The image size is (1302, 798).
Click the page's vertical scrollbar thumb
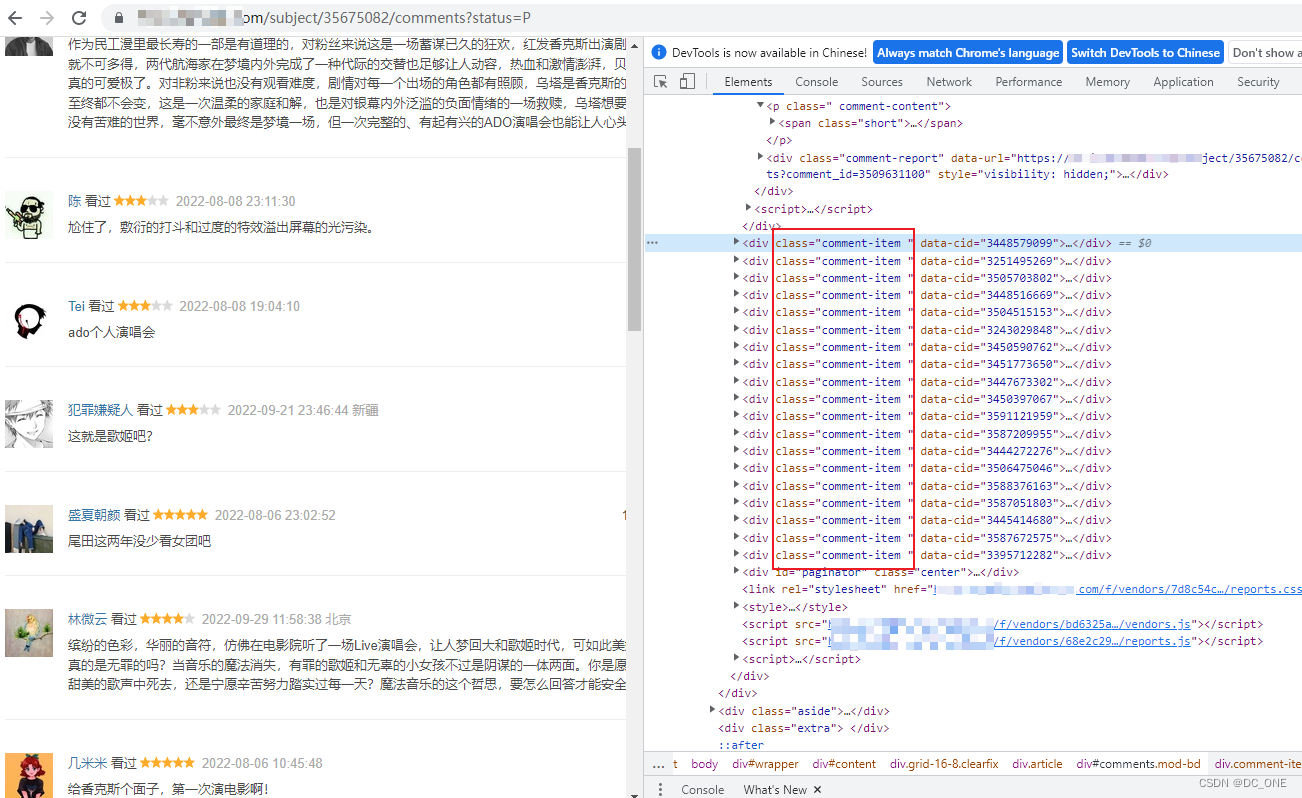[x=634, y=238]
